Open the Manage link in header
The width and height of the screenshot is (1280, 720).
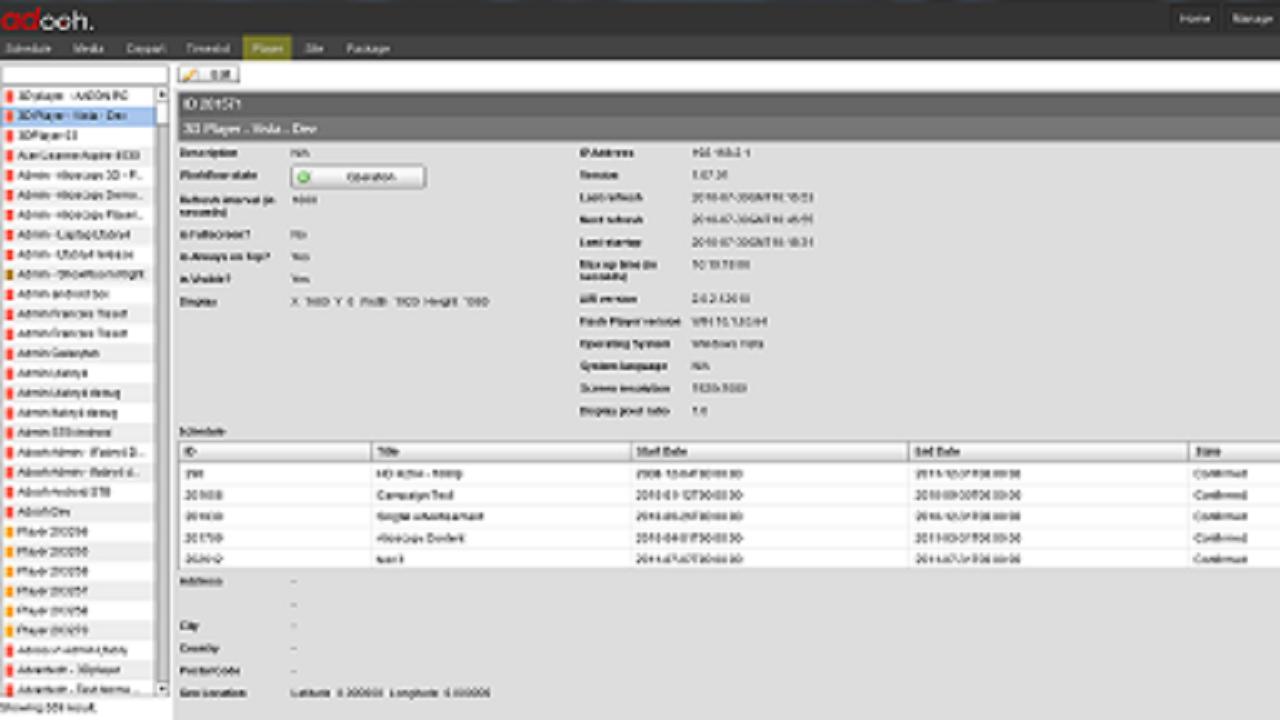pos(1252,19)
